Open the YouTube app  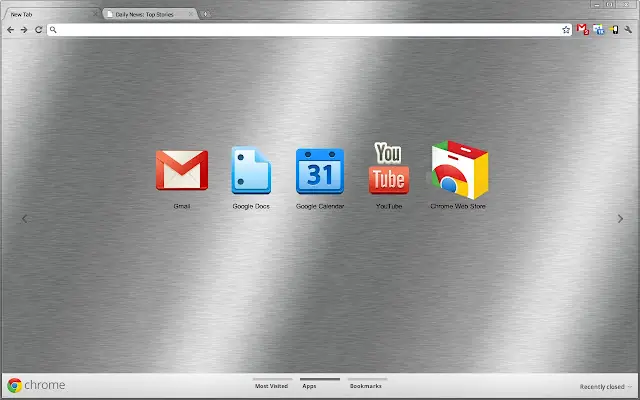[389, 168]
